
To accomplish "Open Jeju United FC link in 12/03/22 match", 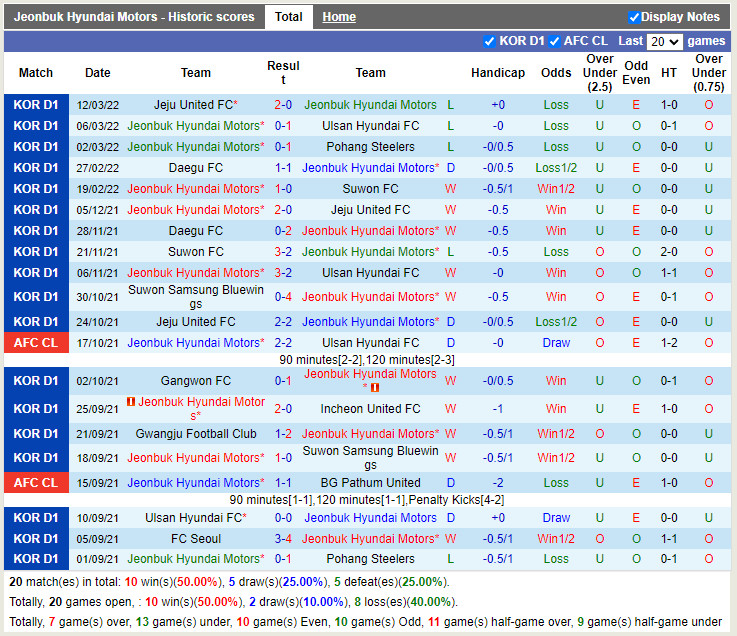I will 193,105.
